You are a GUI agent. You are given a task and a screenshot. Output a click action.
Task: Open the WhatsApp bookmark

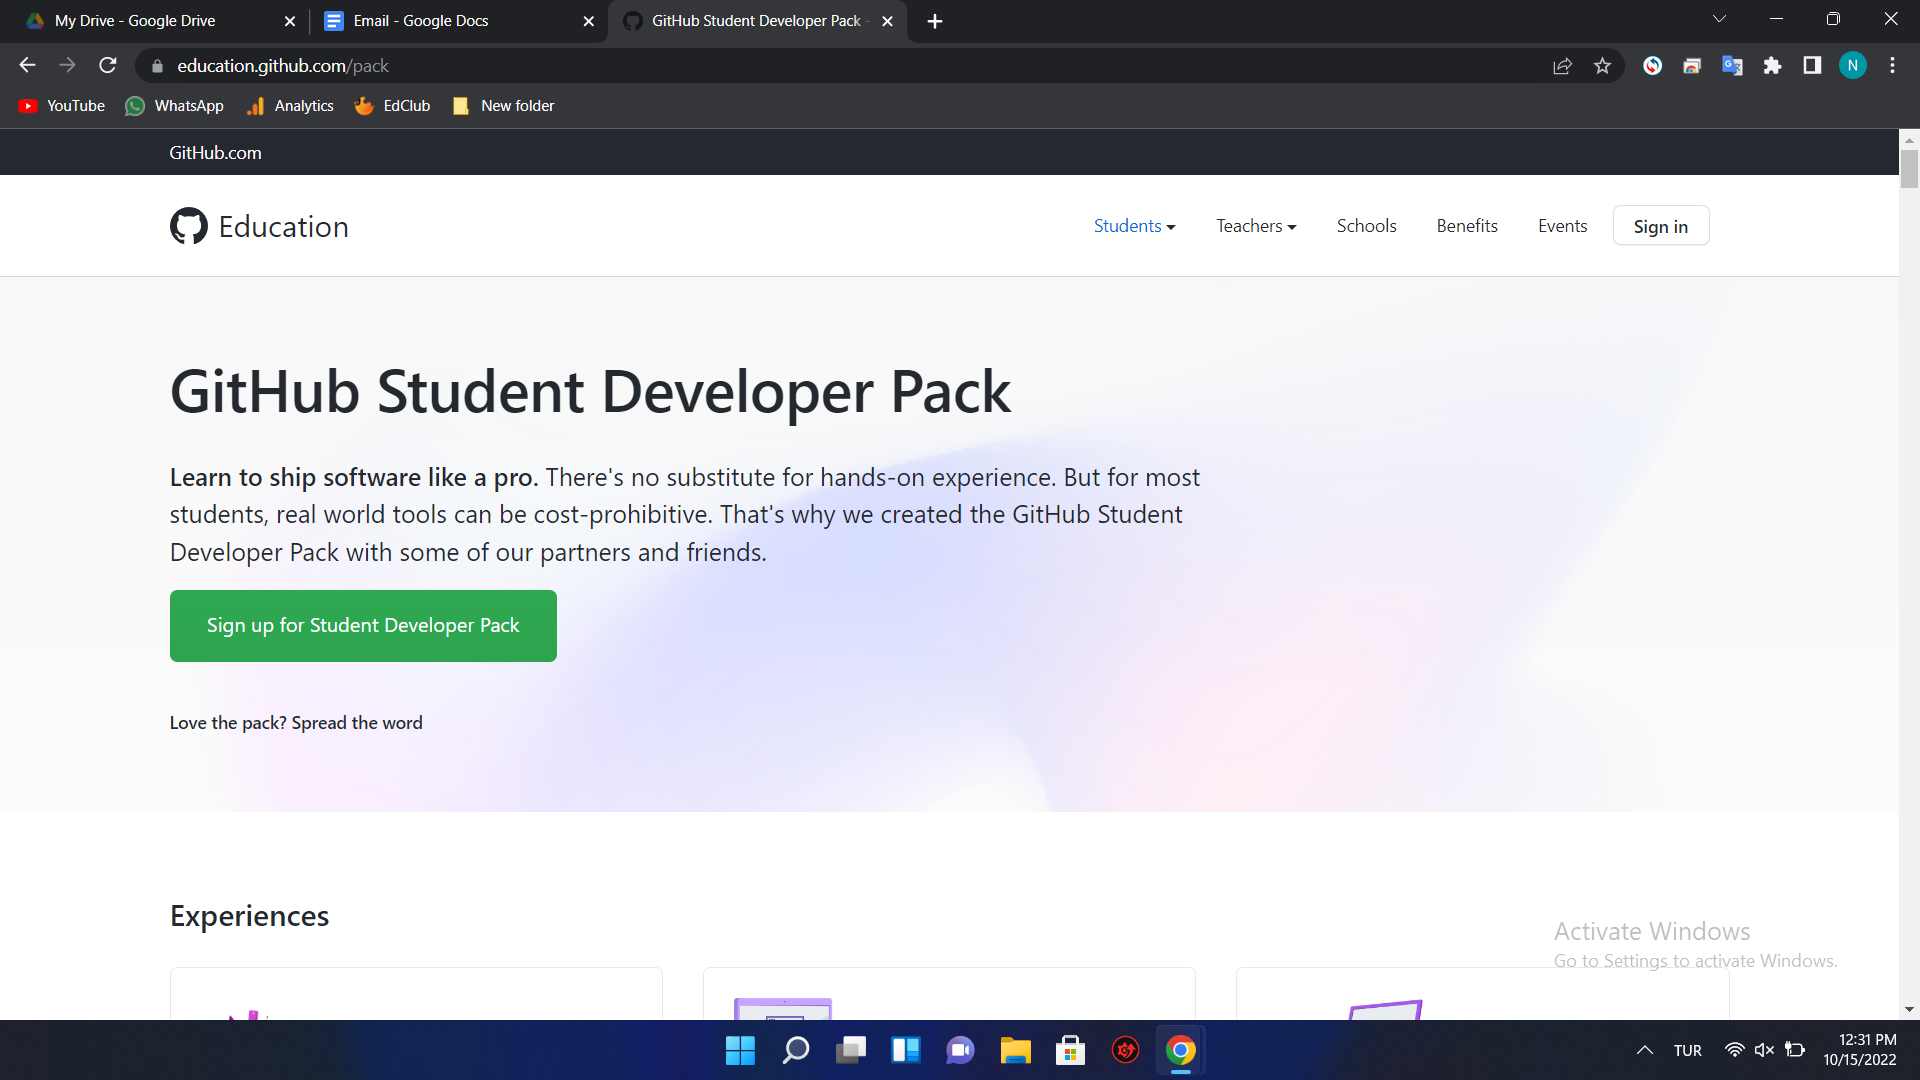(x=174, y=105)
